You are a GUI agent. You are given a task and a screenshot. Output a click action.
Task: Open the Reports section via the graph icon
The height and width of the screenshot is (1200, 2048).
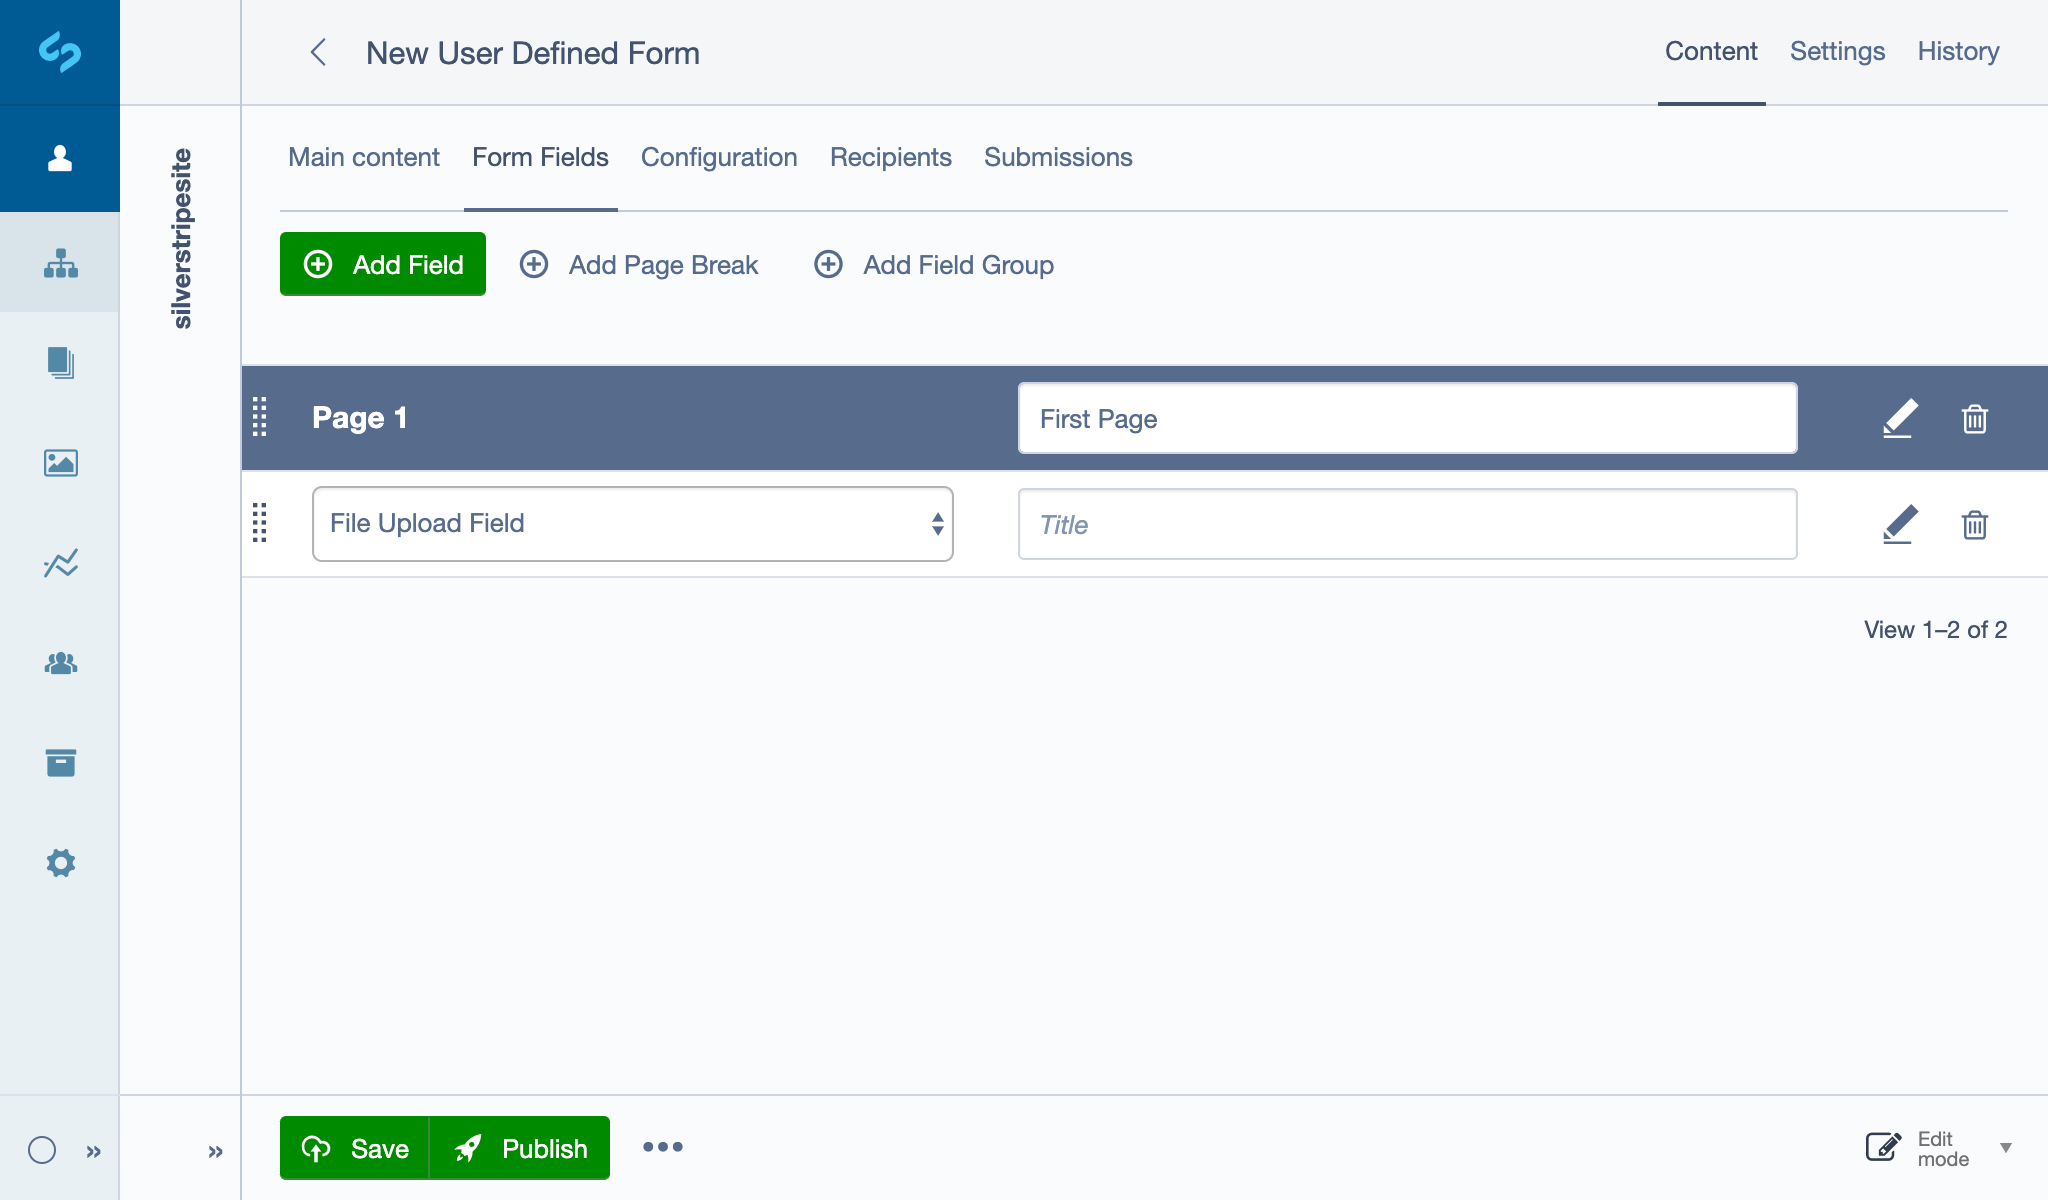click(60, 563)
